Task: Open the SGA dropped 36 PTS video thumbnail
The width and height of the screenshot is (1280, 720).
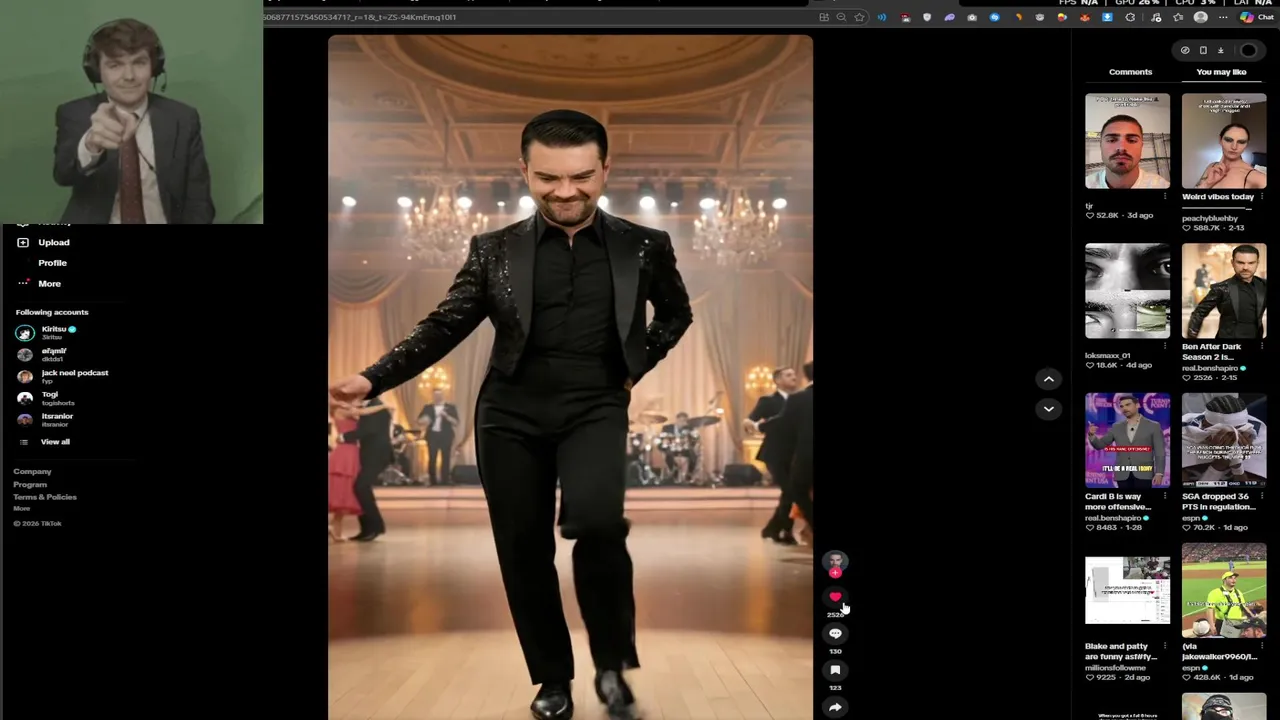Action: [x=1224, y=441]
